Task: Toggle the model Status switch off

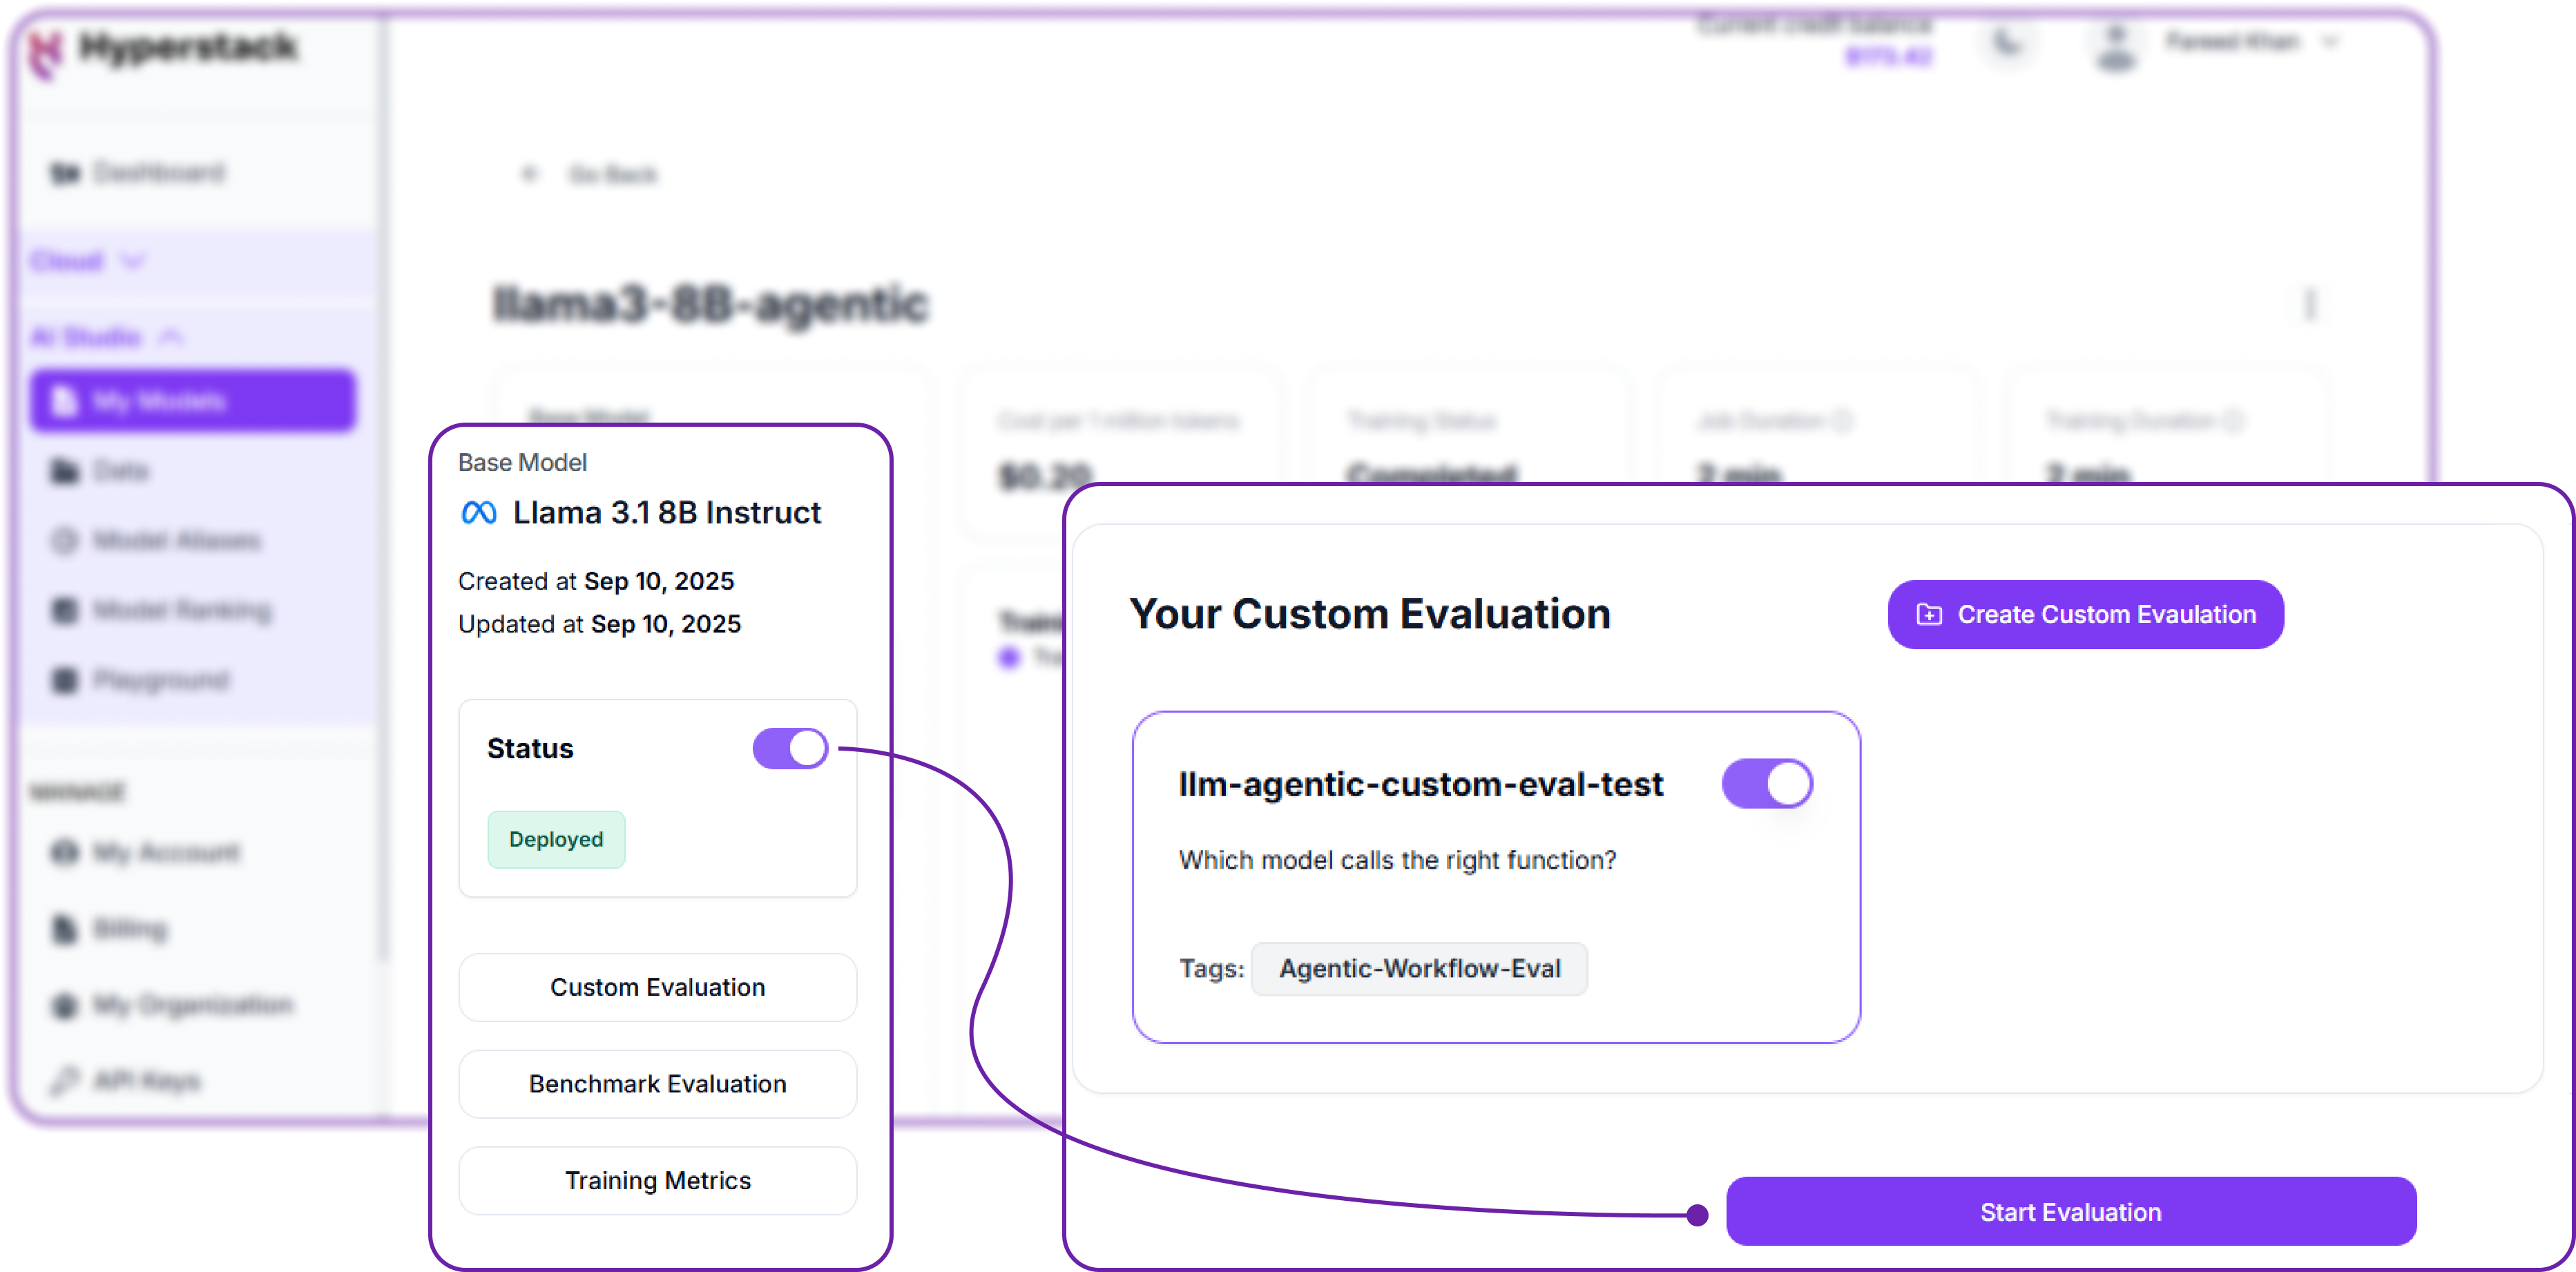Action: point(790,748)
